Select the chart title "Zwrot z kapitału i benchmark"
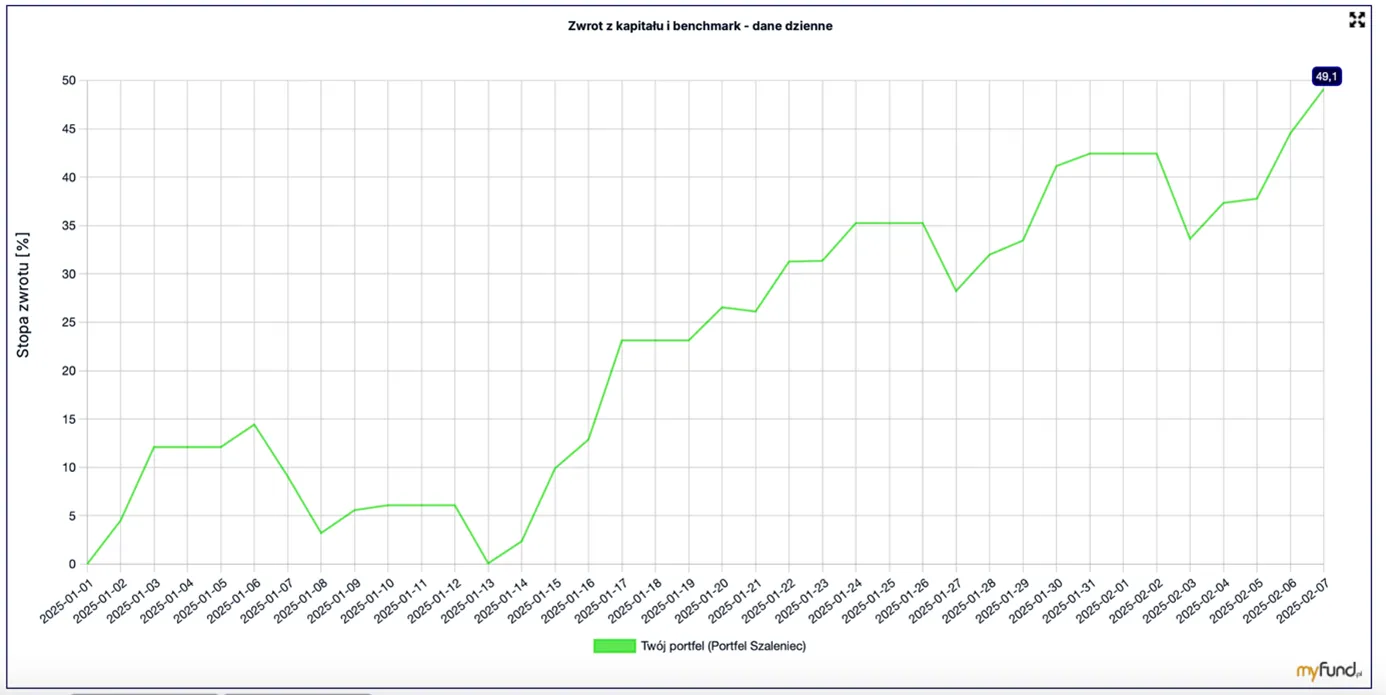This screenshot has height=695, width=1386. click(x=654, y=26)
